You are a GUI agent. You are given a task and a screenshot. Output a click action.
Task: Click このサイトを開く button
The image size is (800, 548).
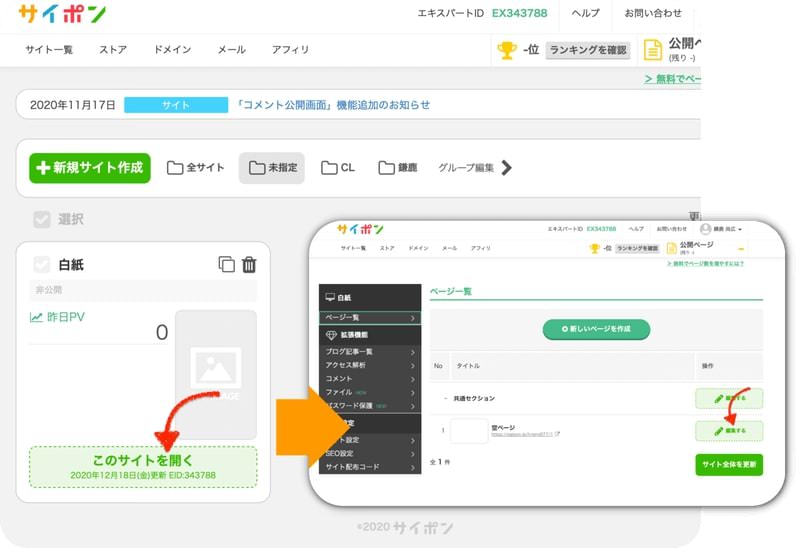[143, 467]
